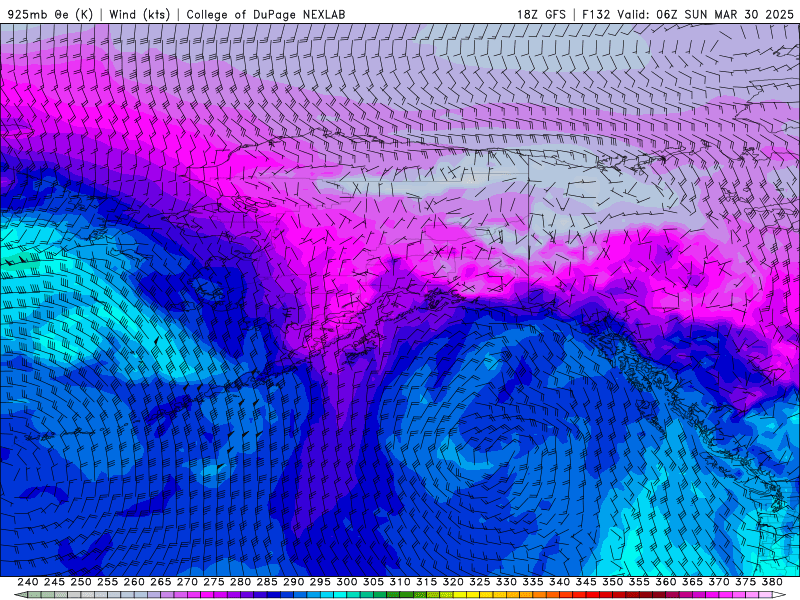Click the 290 value on the color scale
The height and width of the screenshot is (600, 800).
[293, 582]
